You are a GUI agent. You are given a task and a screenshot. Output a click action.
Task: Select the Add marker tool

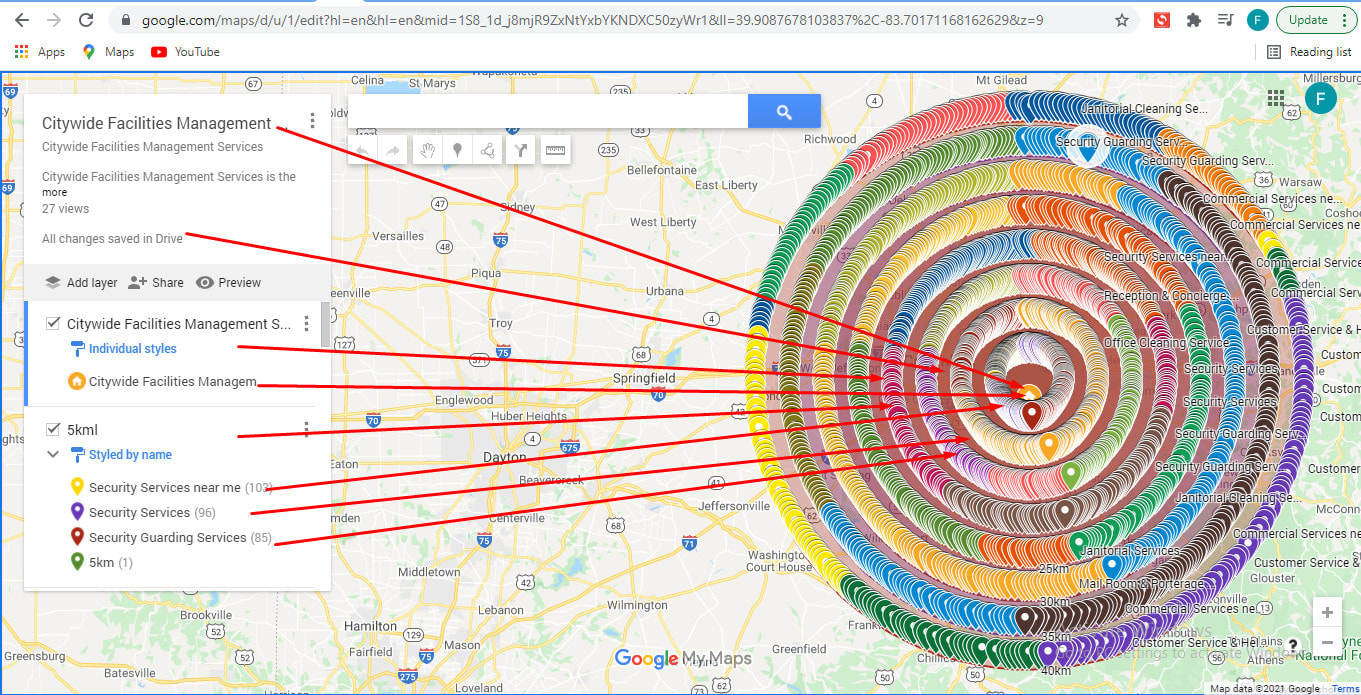(x=457, y=150)
